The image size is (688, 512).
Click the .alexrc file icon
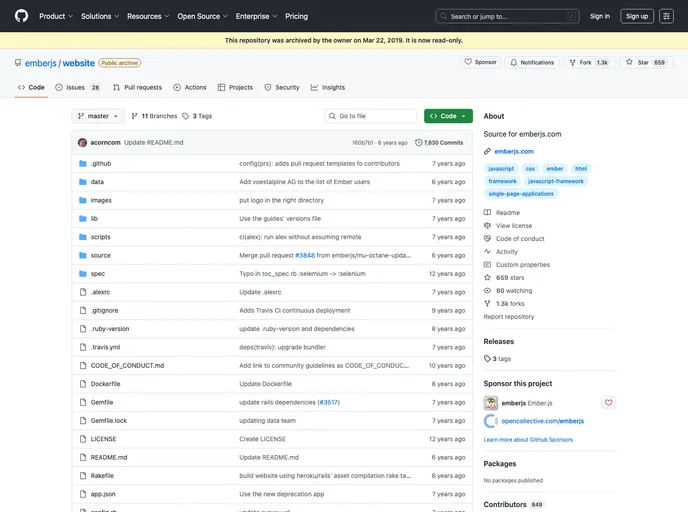(82, 292)
